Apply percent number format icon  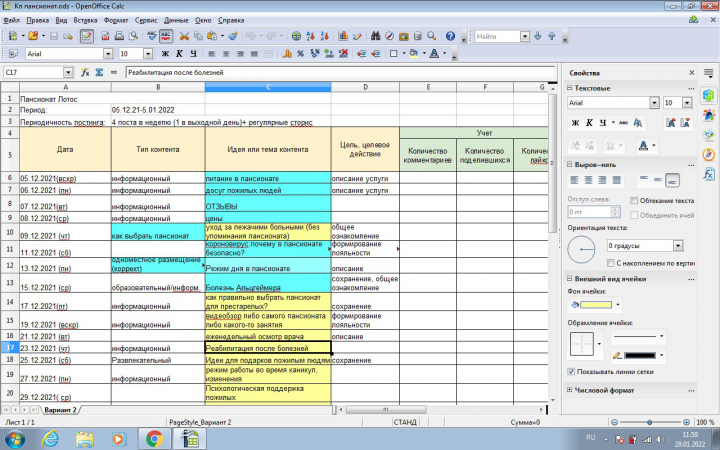pyautogui.click(x=300, y=54)
